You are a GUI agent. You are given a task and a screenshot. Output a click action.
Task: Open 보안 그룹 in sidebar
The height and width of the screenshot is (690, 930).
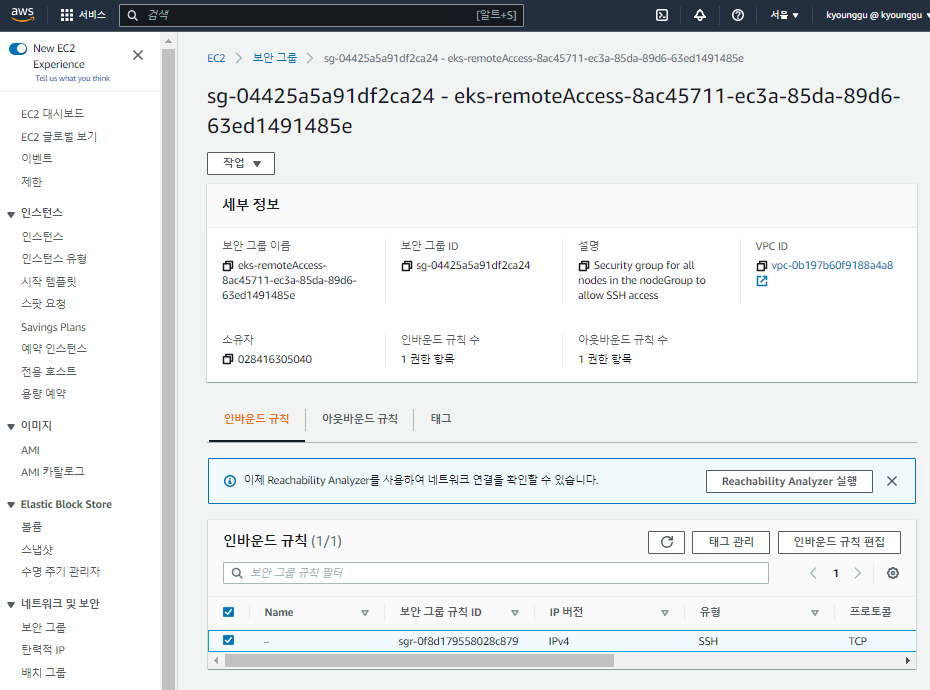tap(43, 627)
